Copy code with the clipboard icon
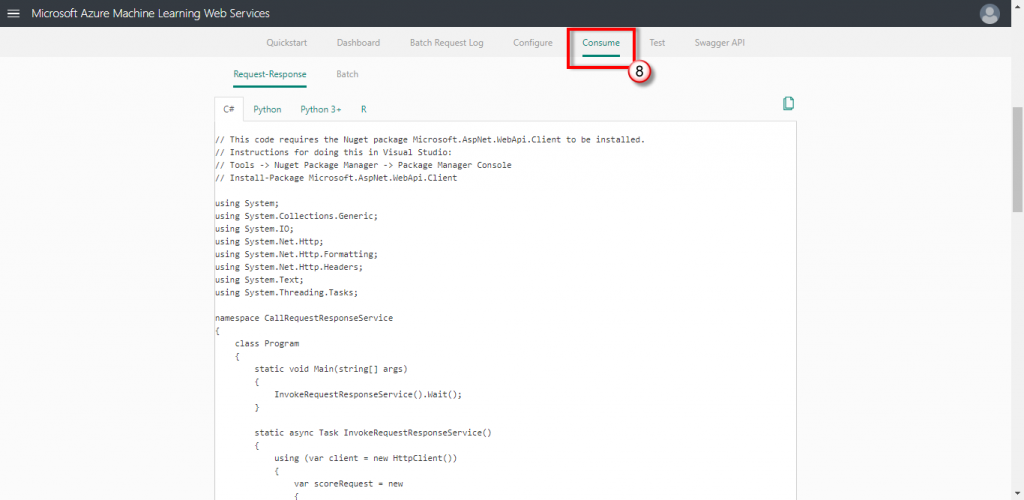Viewport: 1024px width, 500px height. pyautogui.click(x=788, y=104)
